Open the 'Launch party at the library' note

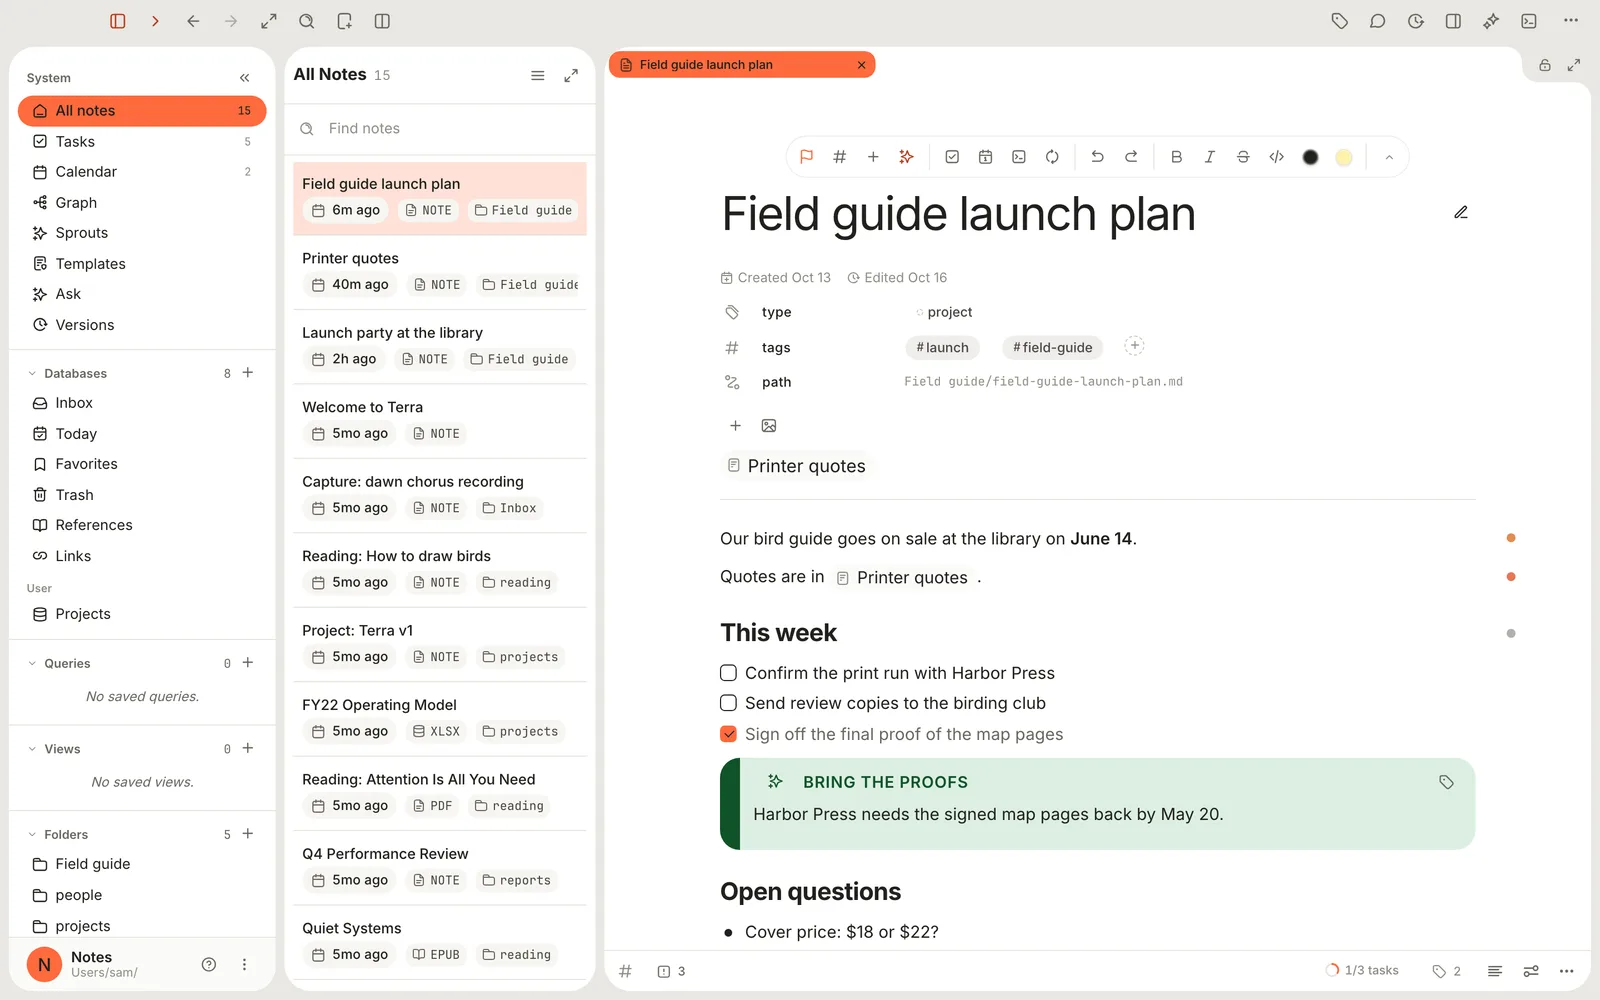(x=440, y=347)
